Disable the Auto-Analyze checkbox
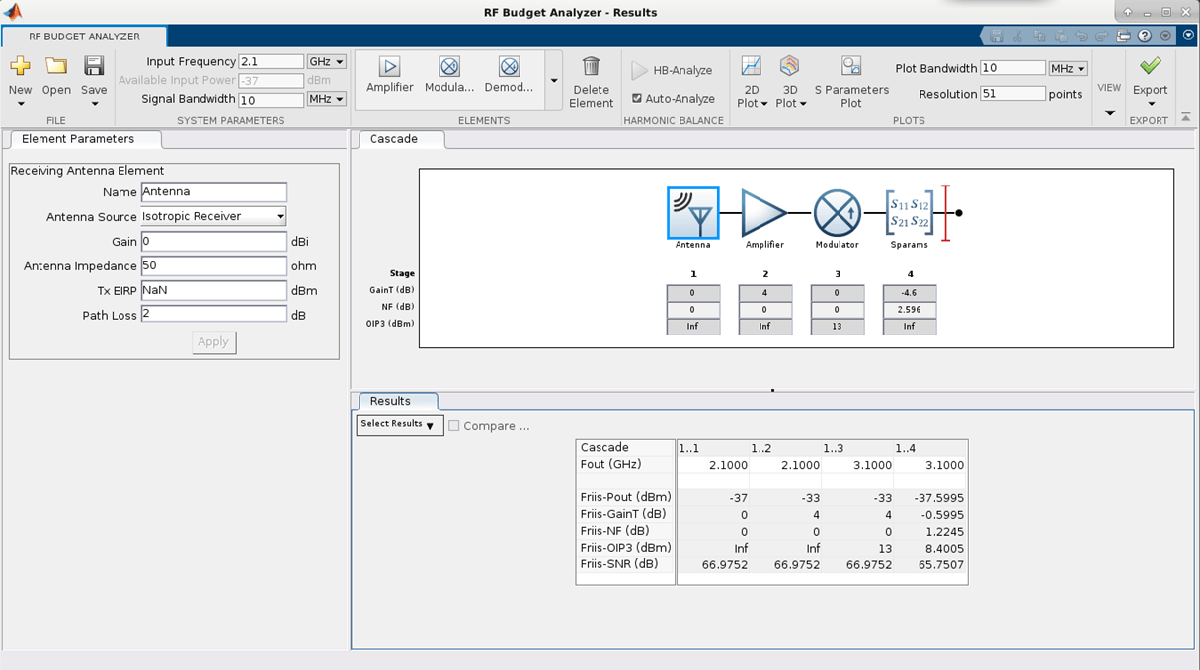1200x670 pixels. click(x=637, y=99)
